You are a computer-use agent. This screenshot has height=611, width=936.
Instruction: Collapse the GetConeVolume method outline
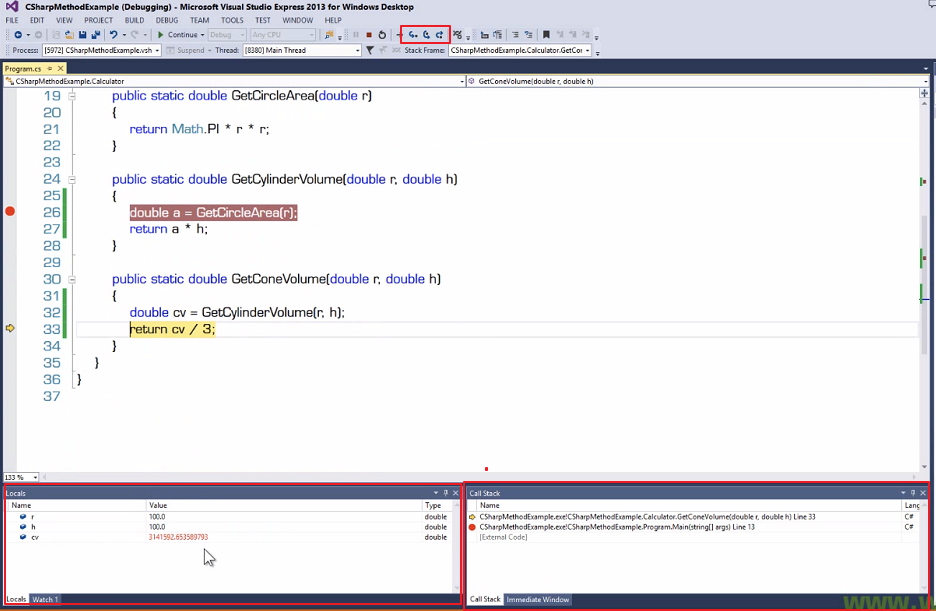(72, 279)
